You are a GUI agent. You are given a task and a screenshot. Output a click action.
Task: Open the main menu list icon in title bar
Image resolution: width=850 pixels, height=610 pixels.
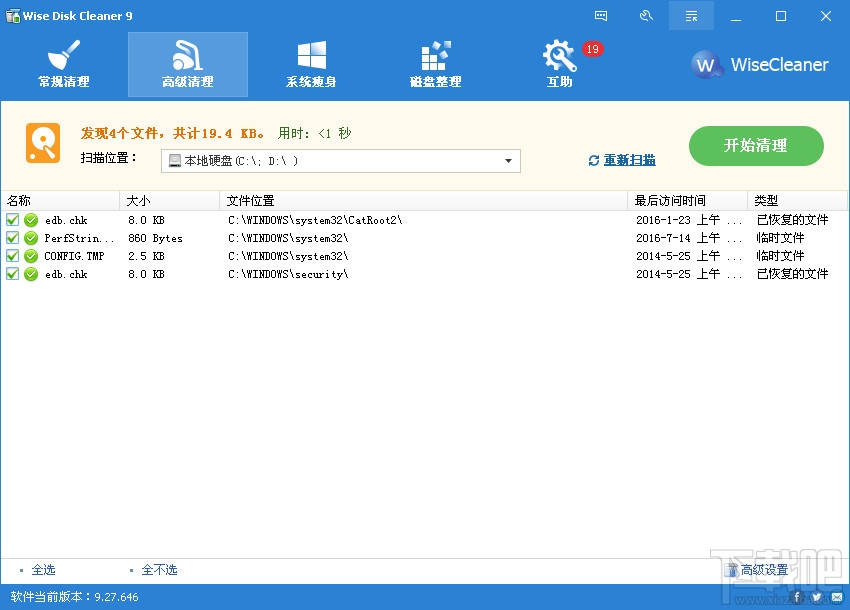(x=691, y=16)
